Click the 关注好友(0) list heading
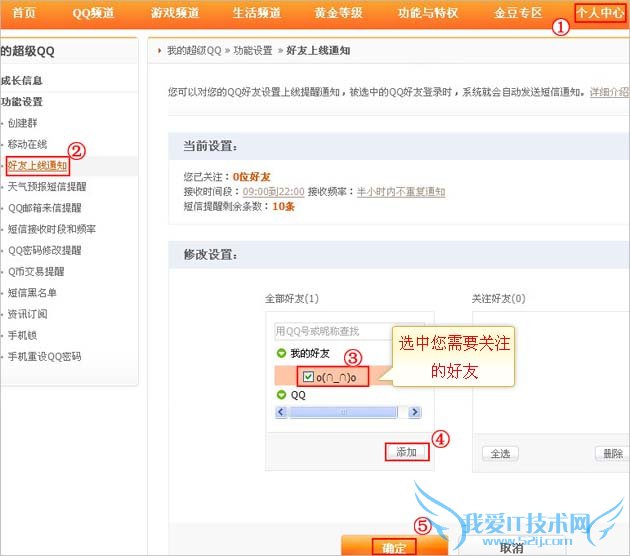Screen dimensions: 630x556 [x=499, y=298]
